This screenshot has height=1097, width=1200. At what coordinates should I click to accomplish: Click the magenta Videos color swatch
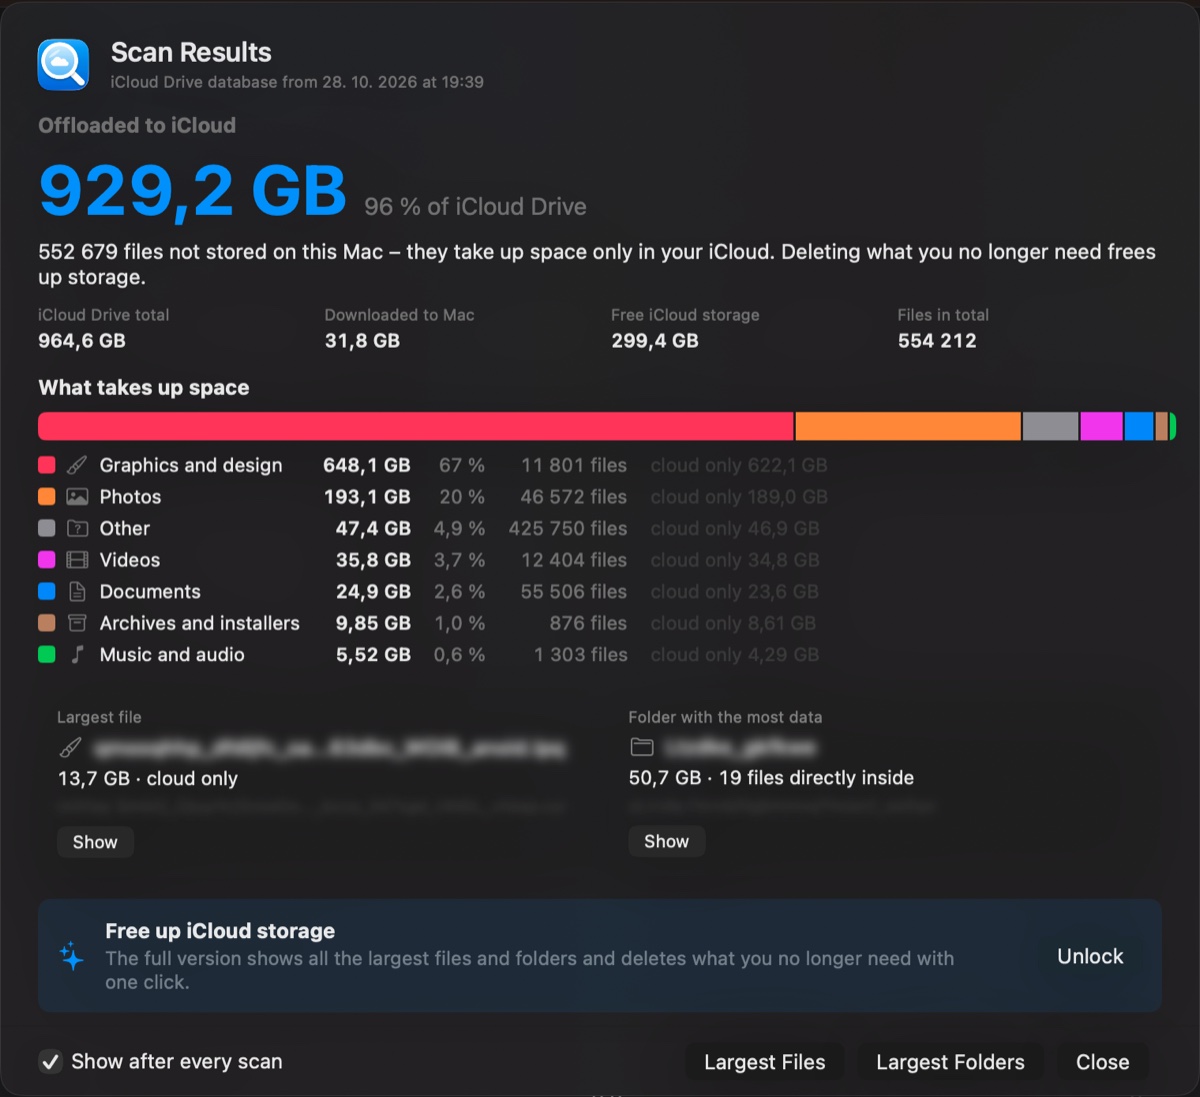pos(46,560)
